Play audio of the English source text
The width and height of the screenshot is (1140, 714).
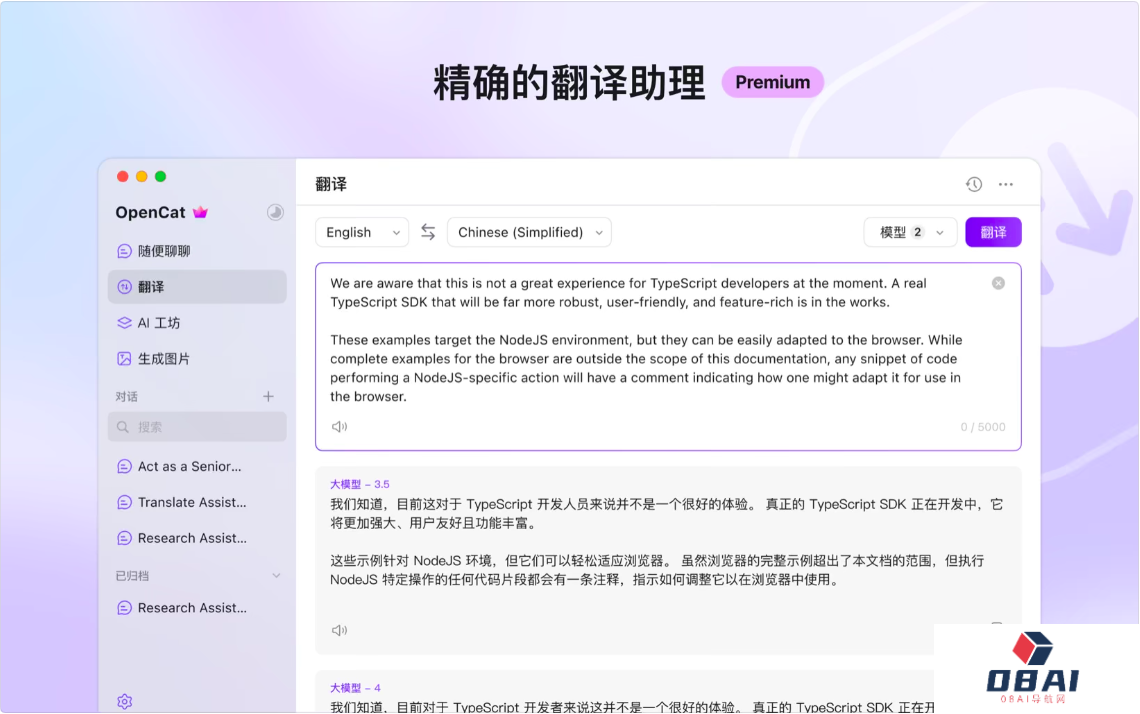340,427
